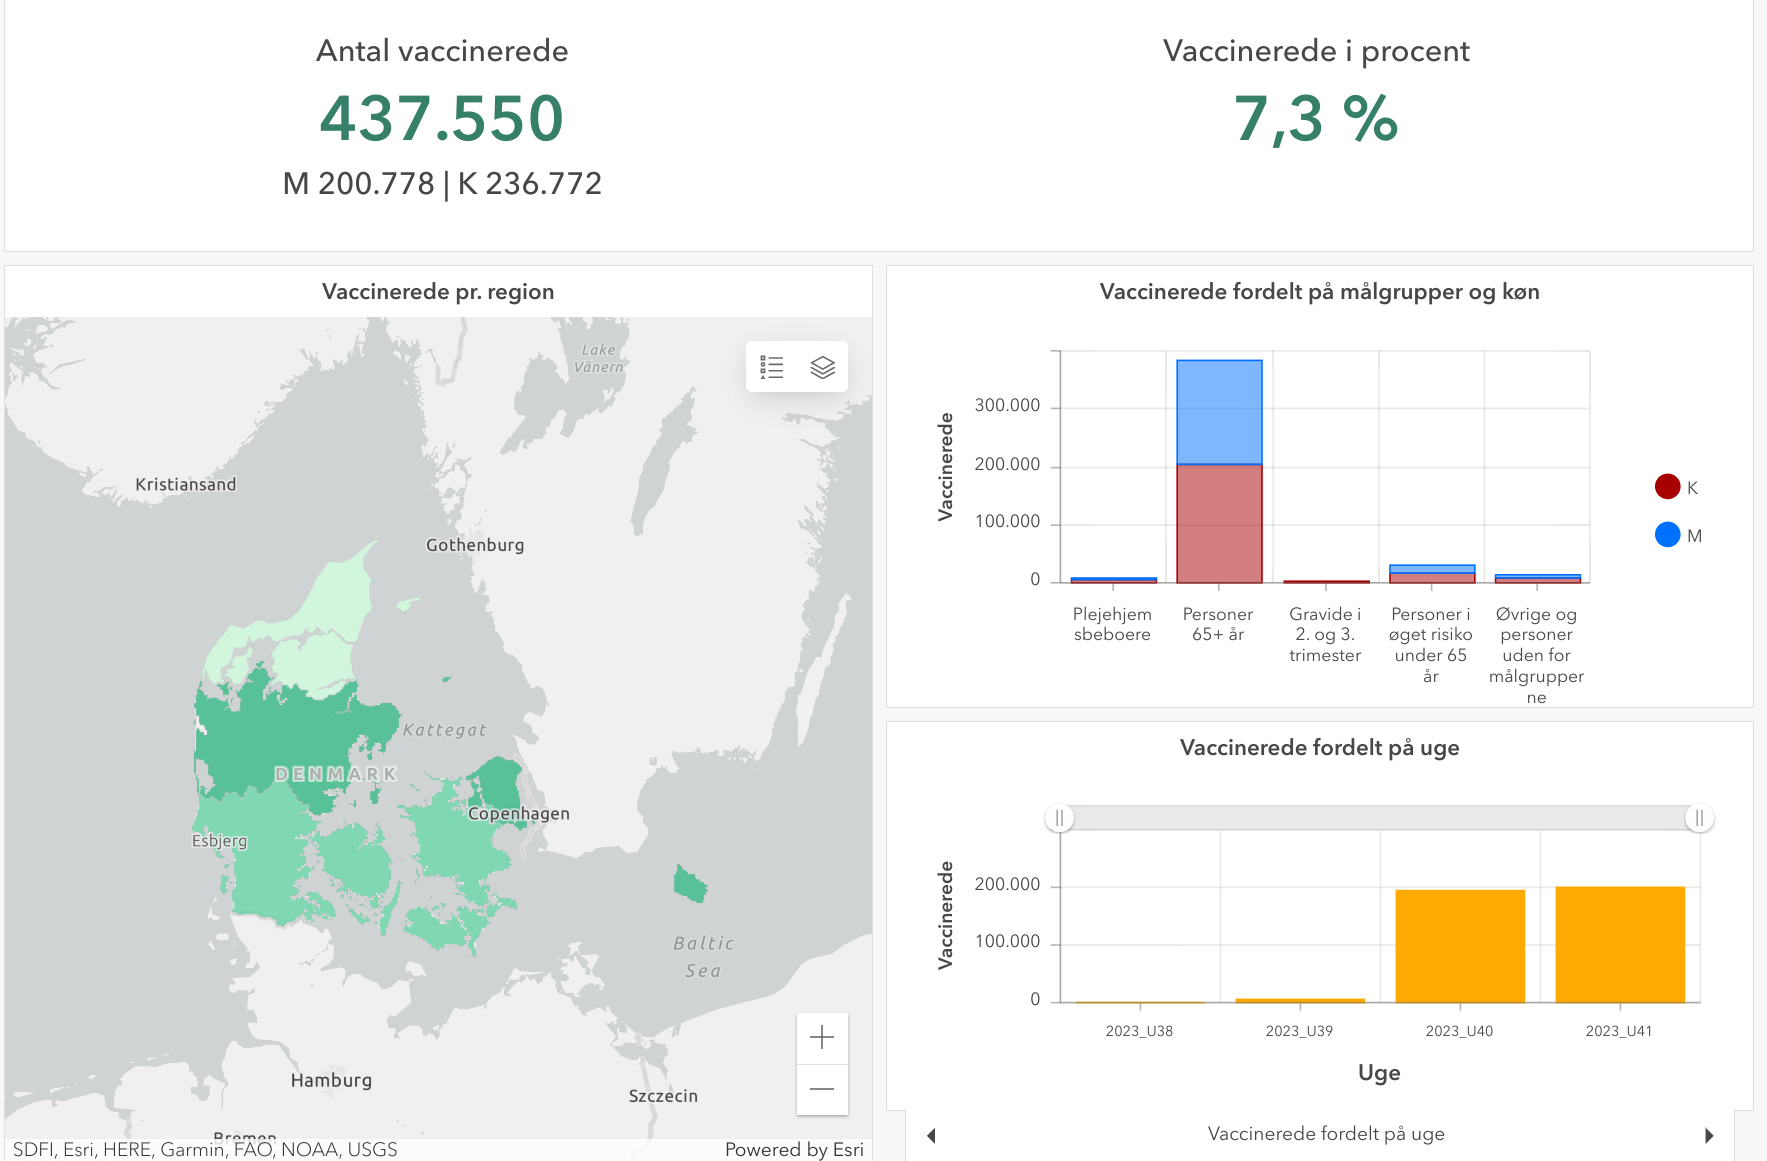Select the 2023_U41 weekly bar
Viewport: 1767px width, 1161px height.
tap(1619, 944)
